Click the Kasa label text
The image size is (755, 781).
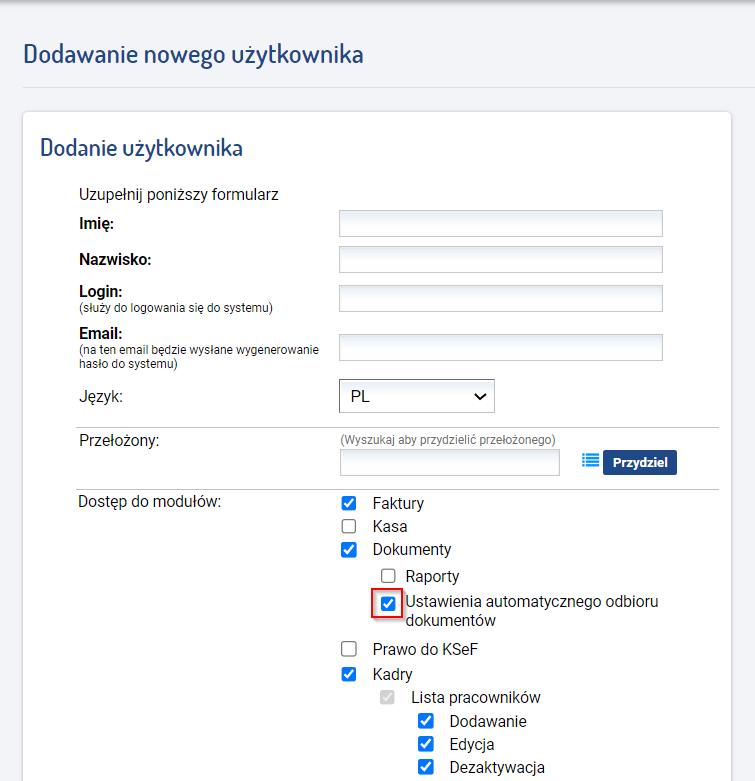390,526
